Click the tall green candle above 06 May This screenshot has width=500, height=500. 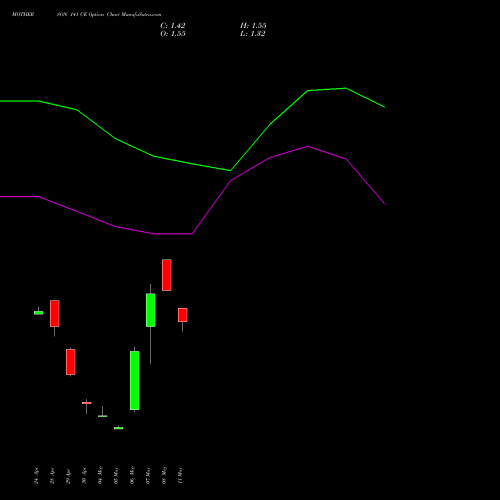click(x=135, y=380)
